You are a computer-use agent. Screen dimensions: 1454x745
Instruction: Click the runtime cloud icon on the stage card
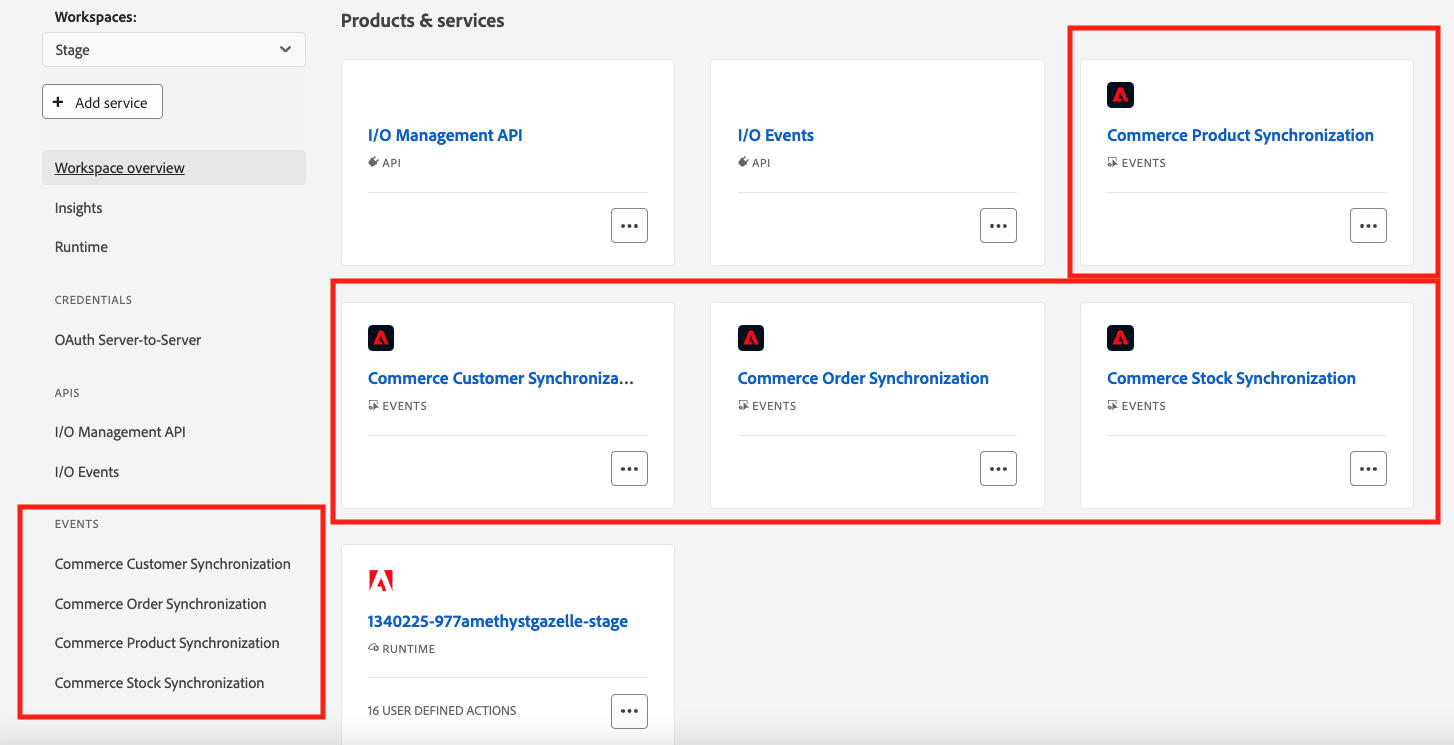coord(373,648)
